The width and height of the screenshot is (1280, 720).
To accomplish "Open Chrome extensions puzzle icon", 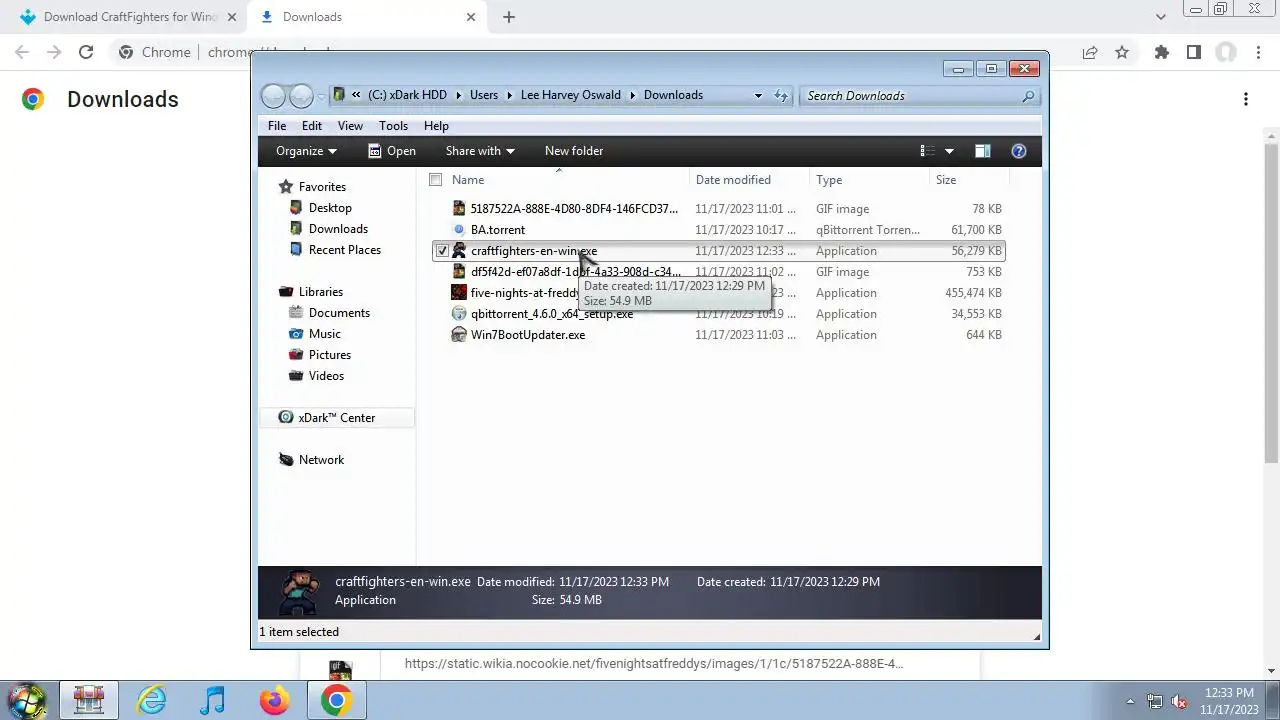I will (1161, 52).
